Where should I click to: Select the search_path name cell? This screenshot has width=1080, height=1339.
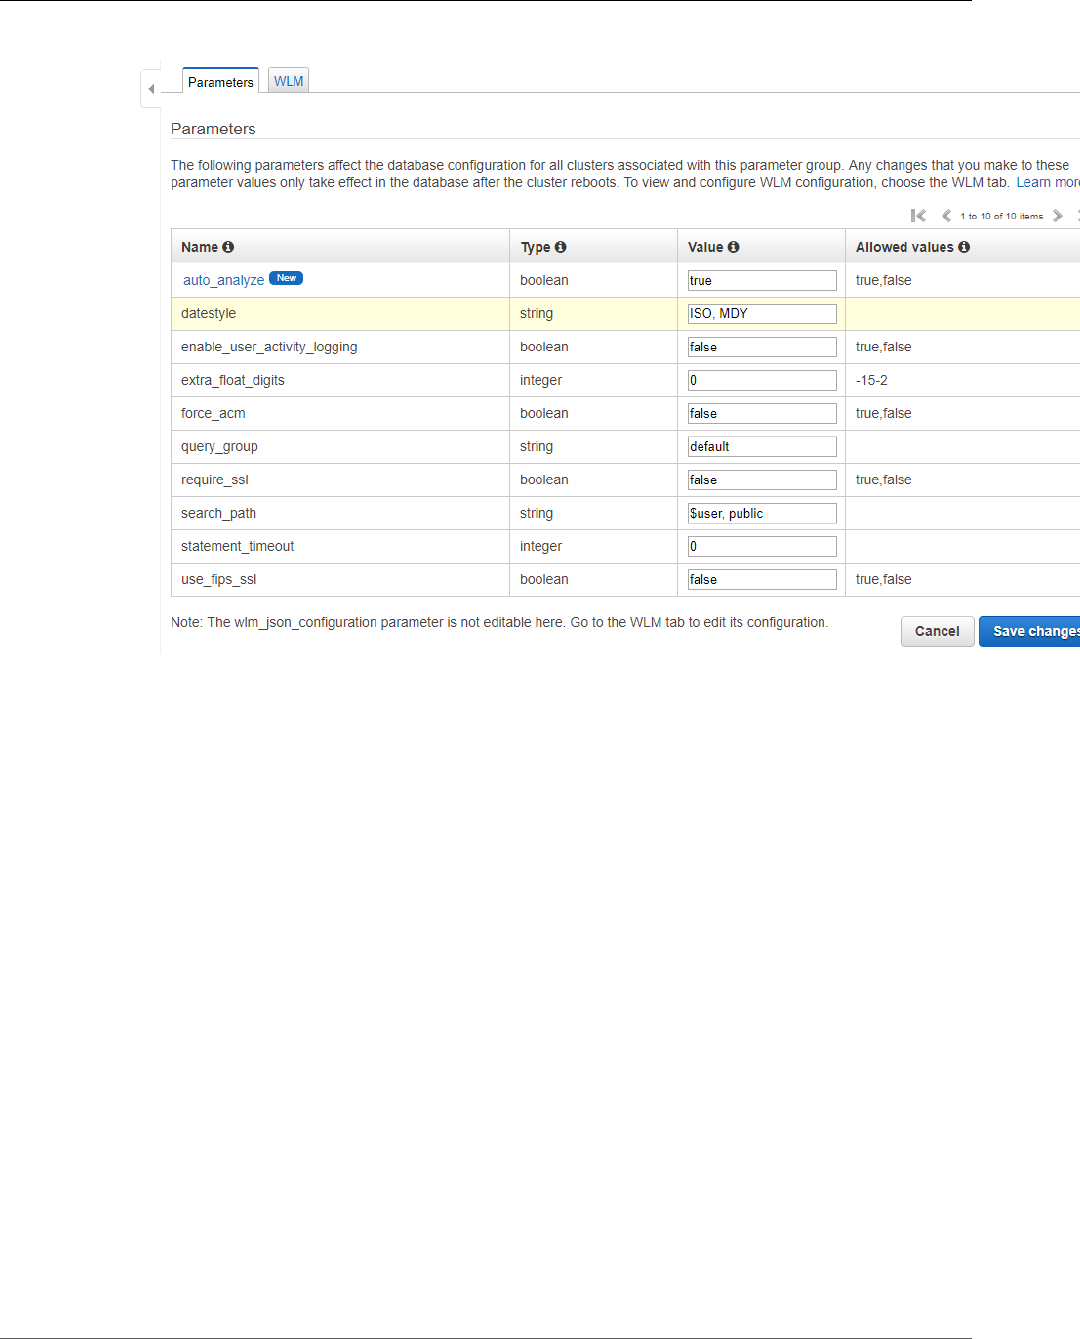pos(340,513)
